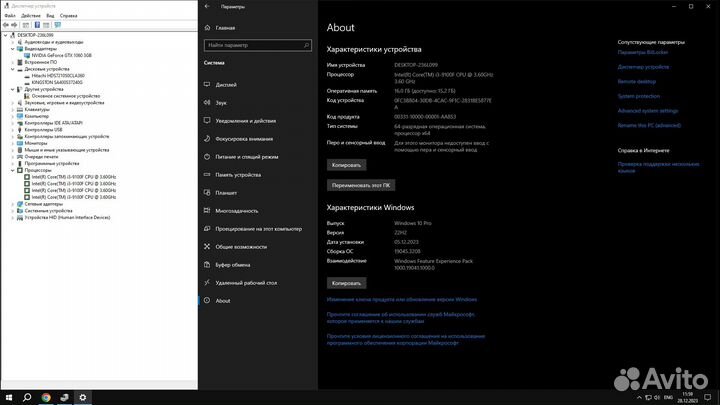The width and height of the screenshot is (720, 405).
Task: Open the taskbar search magnifier
Action: coord(27,397)
